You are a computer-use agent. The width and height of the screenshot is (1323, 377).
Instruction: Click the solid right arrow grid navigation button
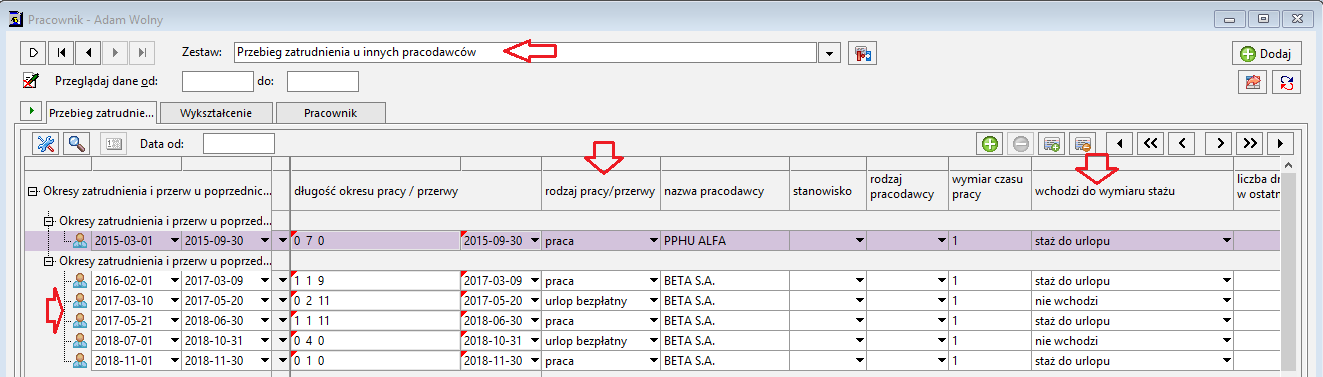point(1281,144)
